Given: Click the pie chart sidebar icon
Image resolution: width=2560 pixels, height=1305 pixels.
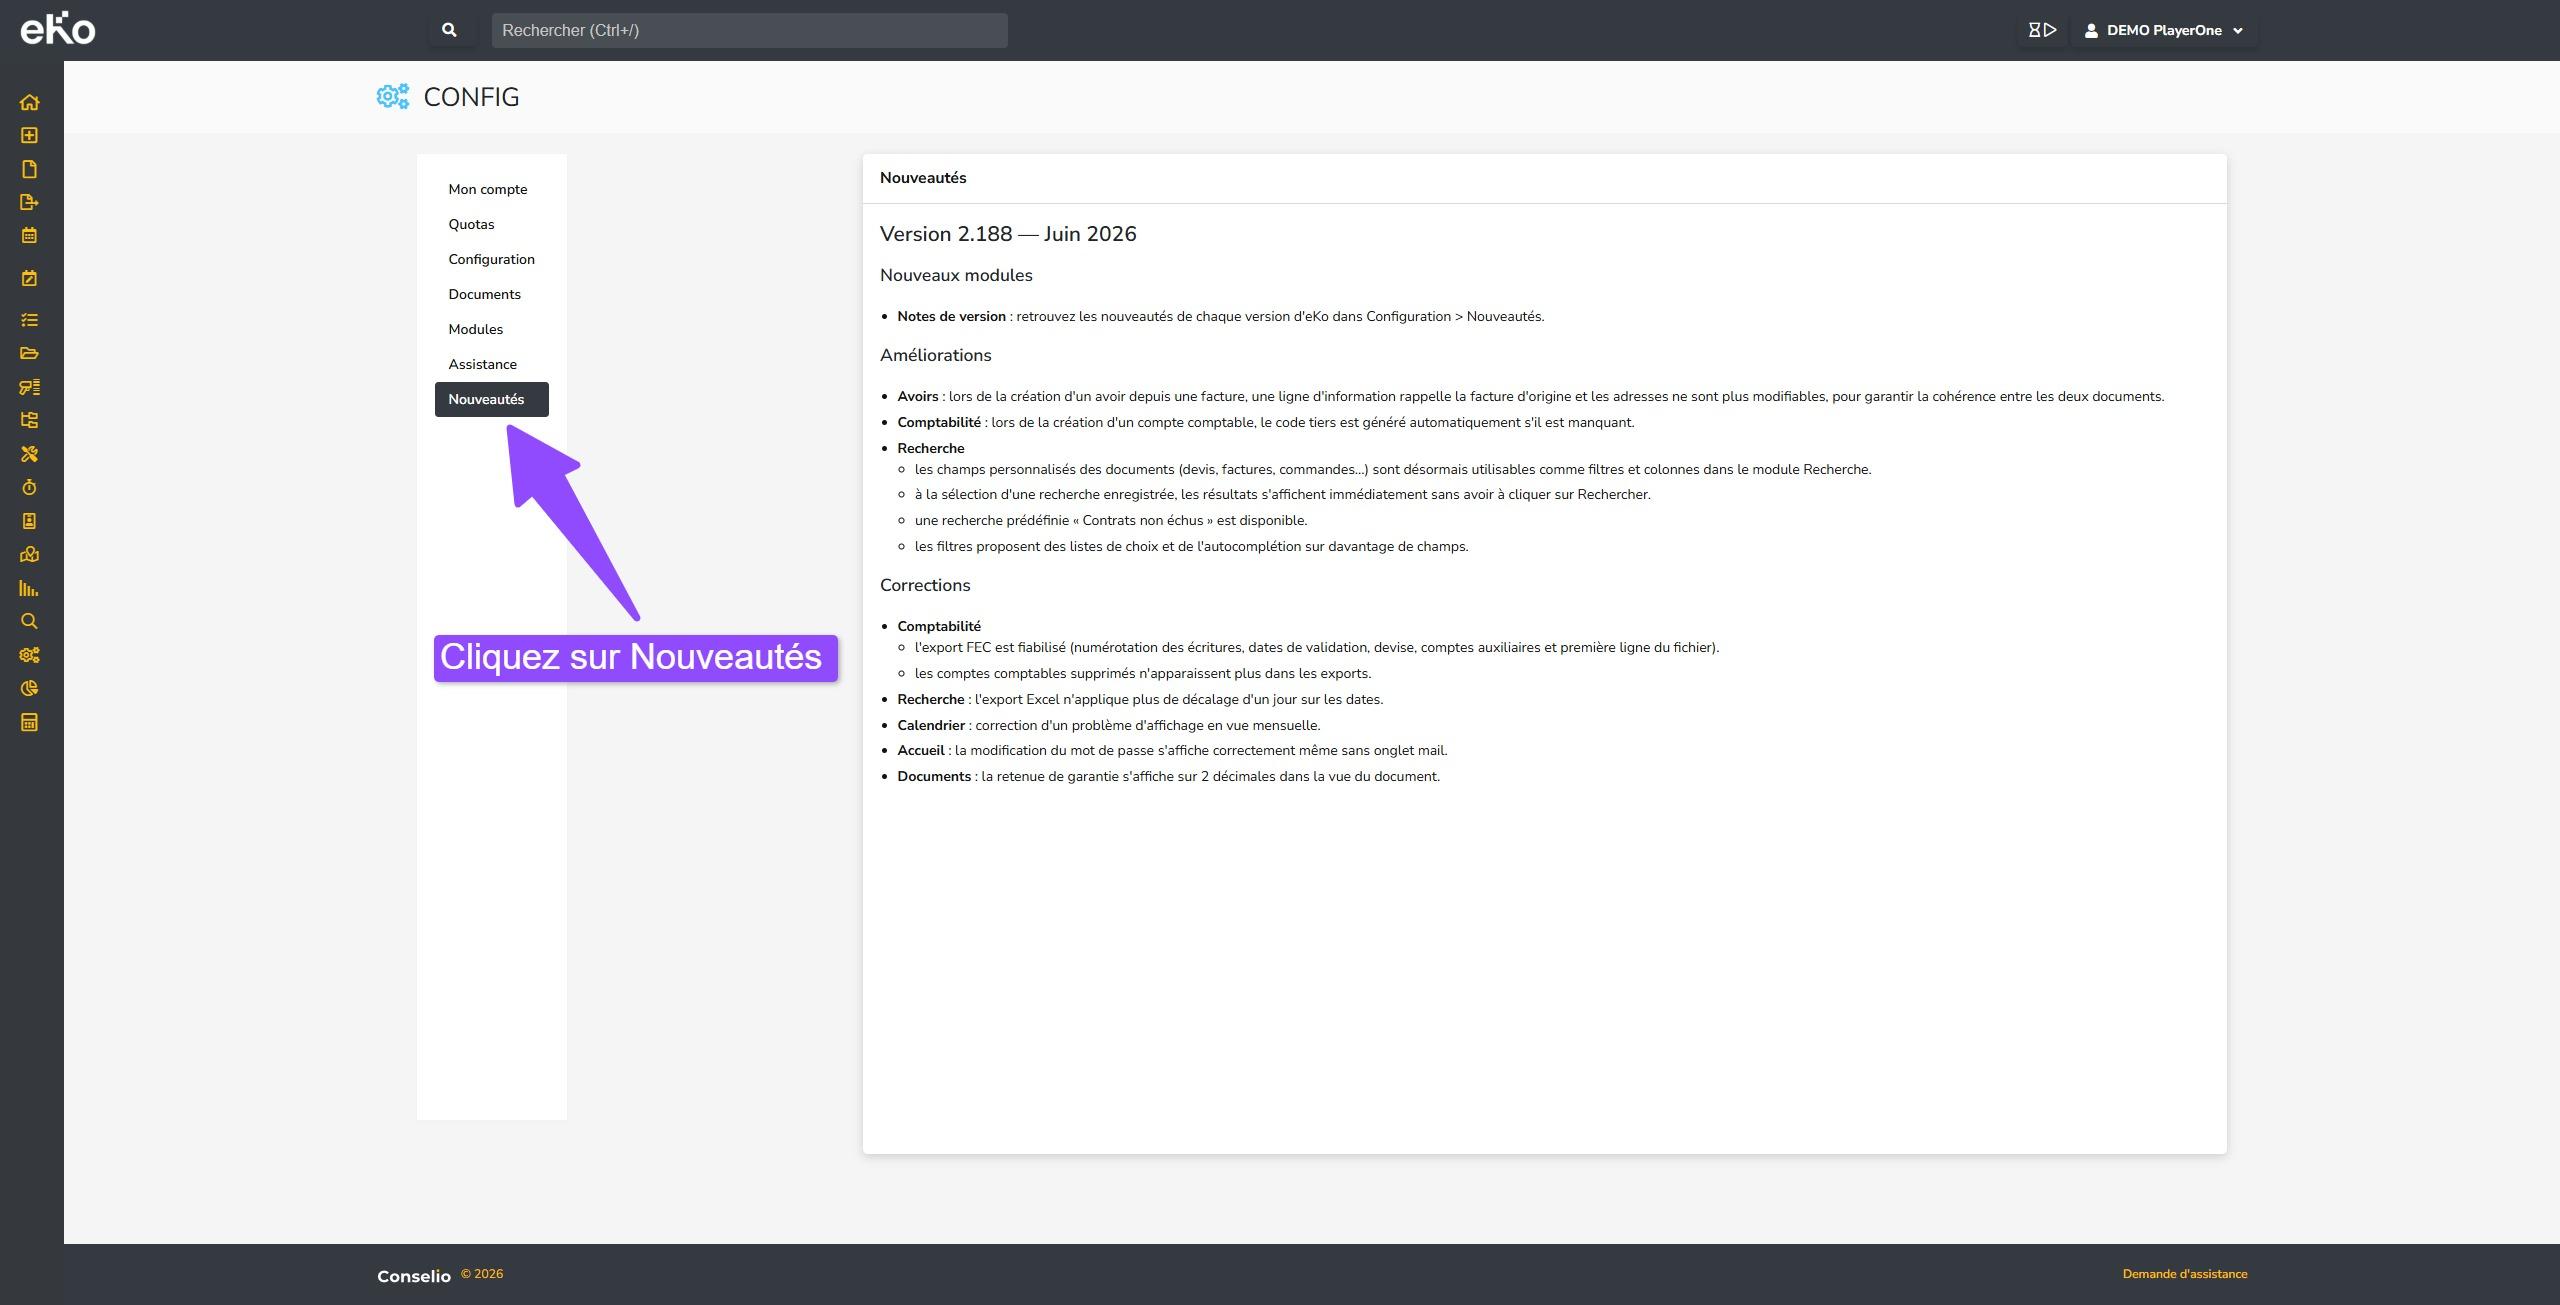Looking at the screenshot, I should (x=29, y=688).
